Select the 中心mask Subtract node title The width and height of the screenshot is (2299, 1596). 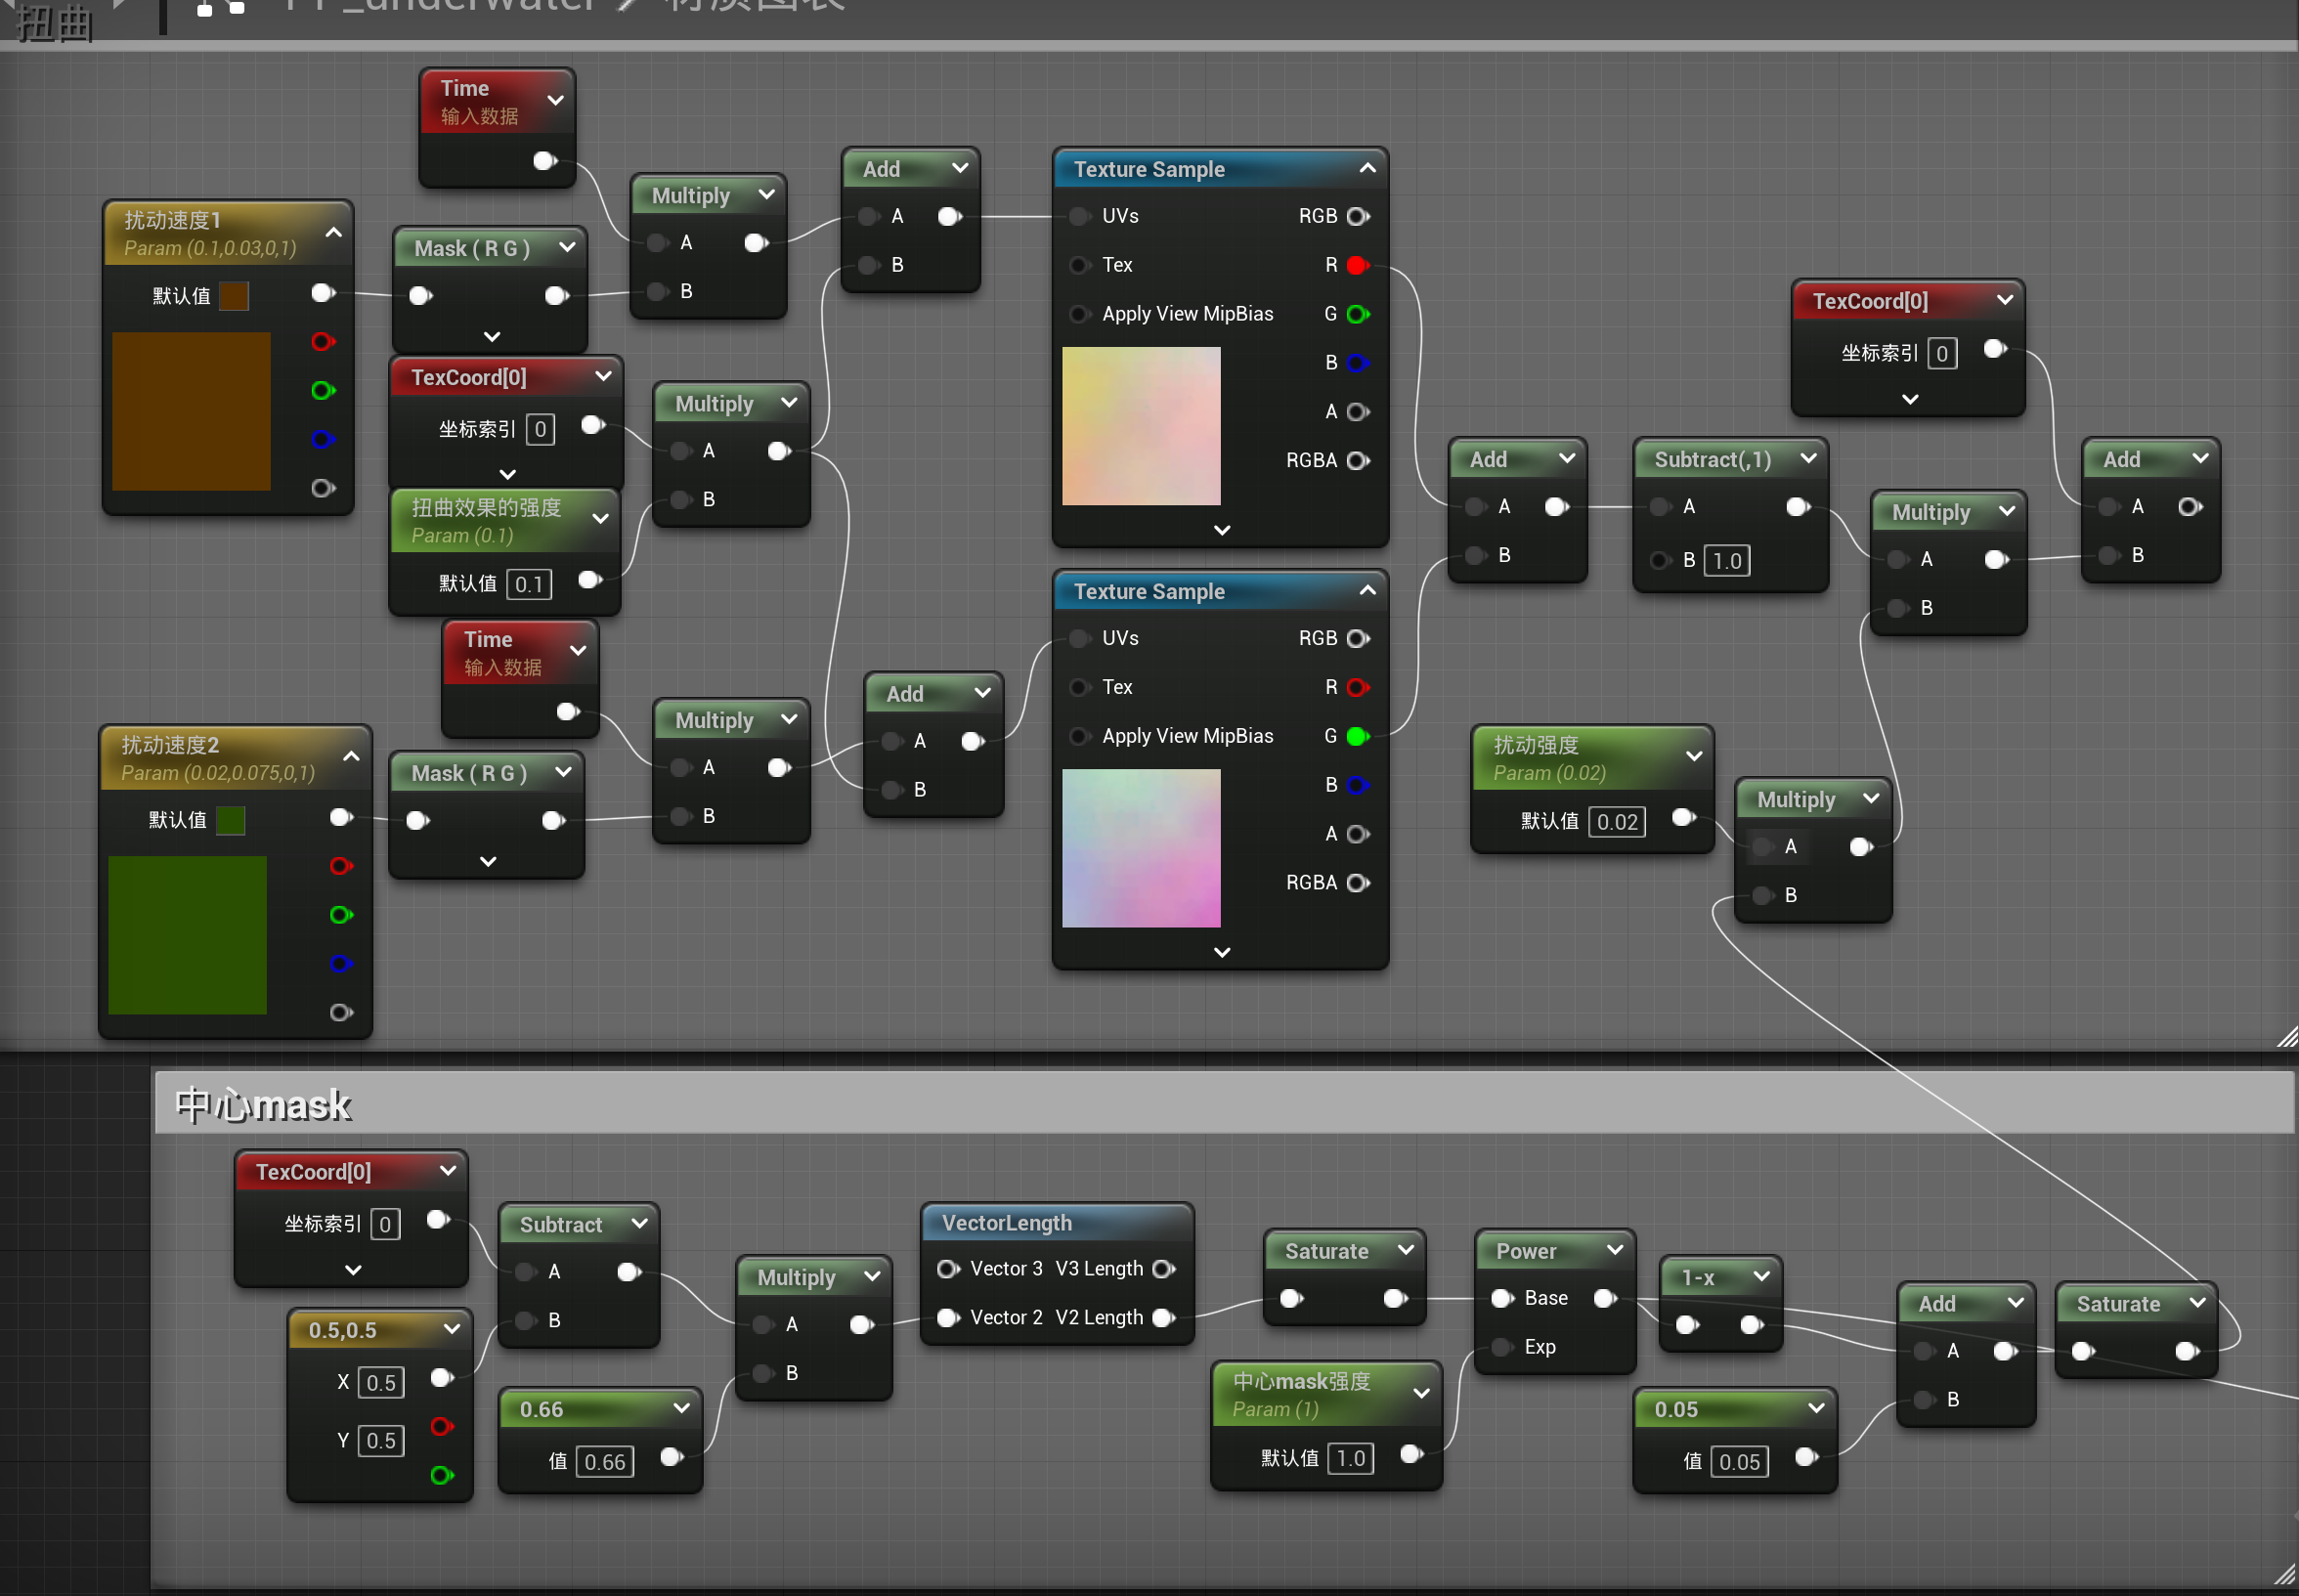pyautogui.click(x=560, y=1225)
